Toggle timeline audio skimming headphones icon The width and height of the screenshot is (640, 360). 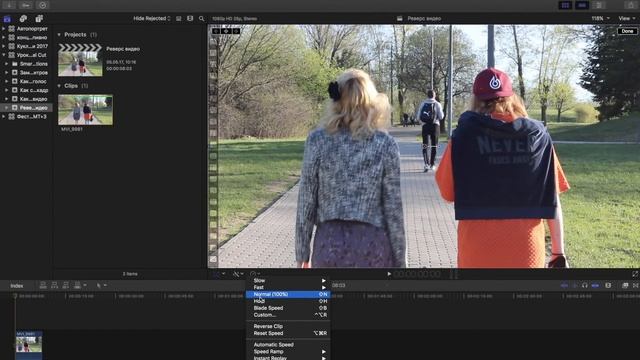(x=585, y=286)
